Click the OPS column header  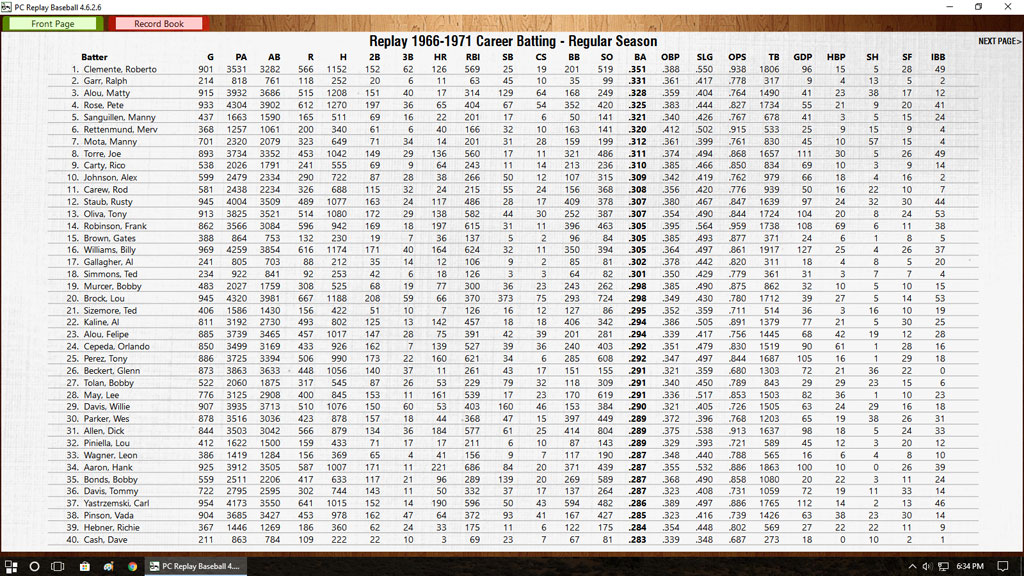[737, 57]
